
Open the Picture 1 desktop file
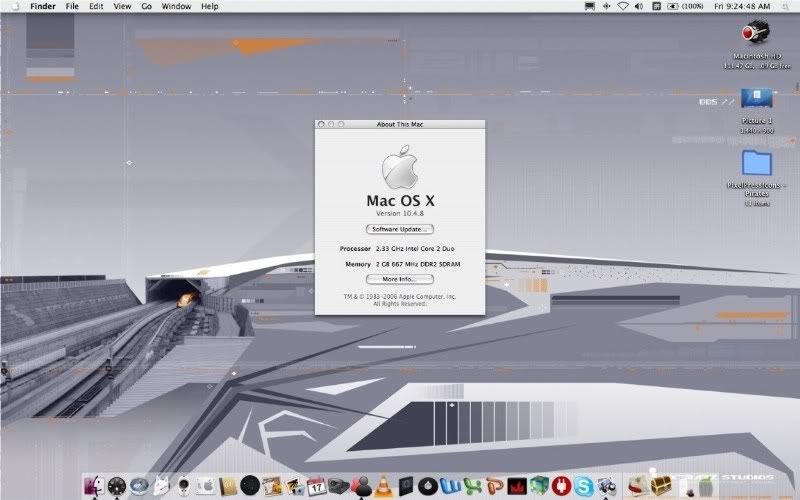pyautogui.click(x=757, y=98)
